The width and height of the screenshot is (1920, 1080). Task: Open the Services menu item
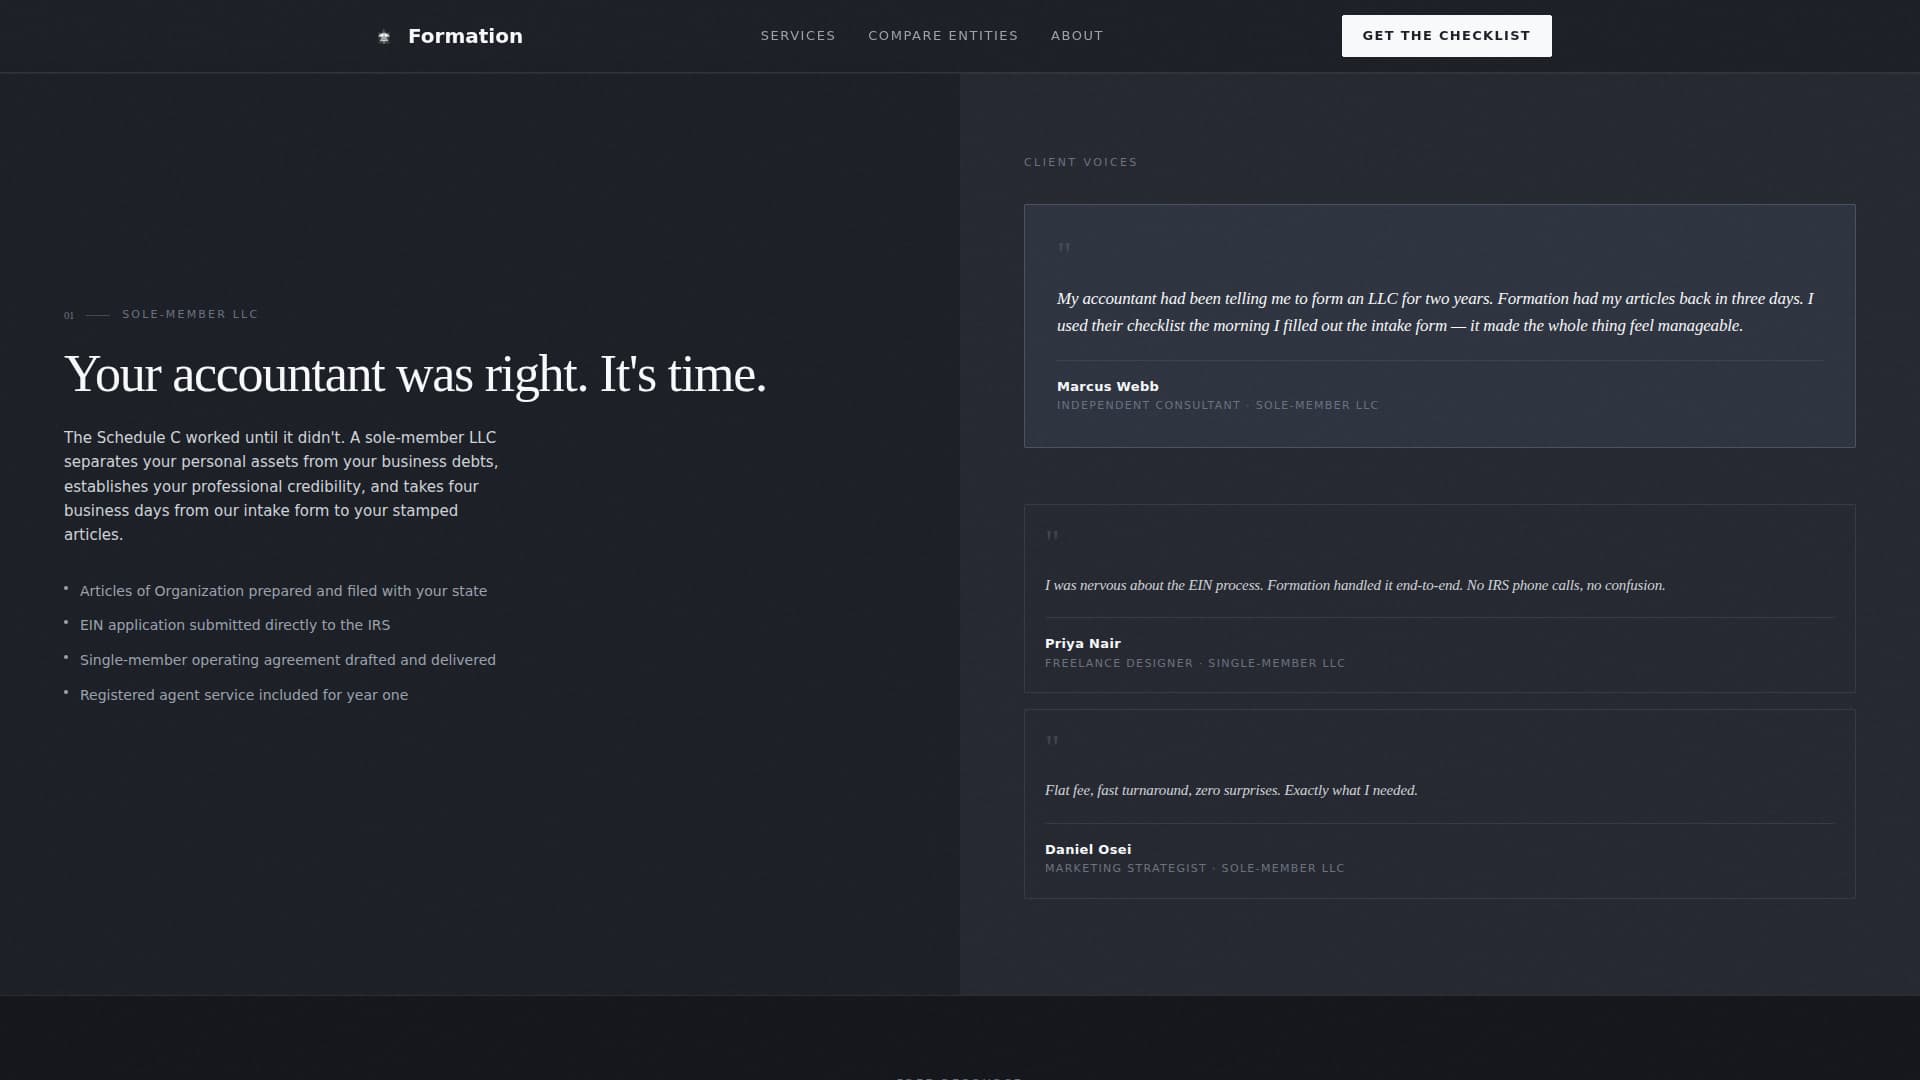[798, 36]
